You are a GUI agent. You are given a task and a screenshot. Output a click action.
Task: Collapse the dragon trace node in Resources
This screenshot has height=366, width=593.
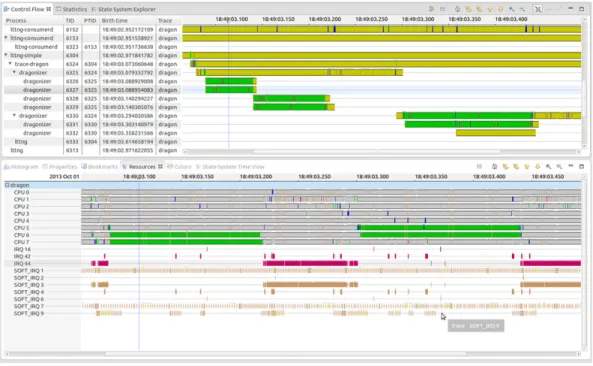pos(7,185)
